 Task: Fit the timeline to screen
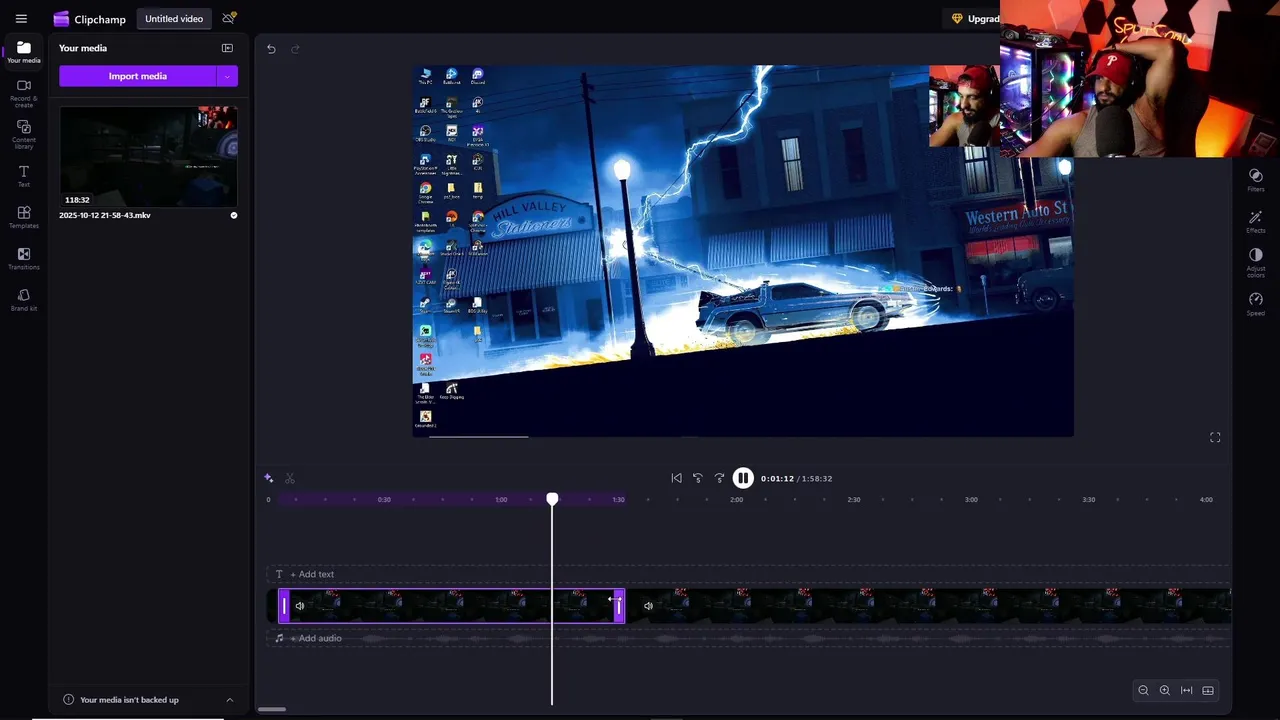click(x=1187, y=690)
